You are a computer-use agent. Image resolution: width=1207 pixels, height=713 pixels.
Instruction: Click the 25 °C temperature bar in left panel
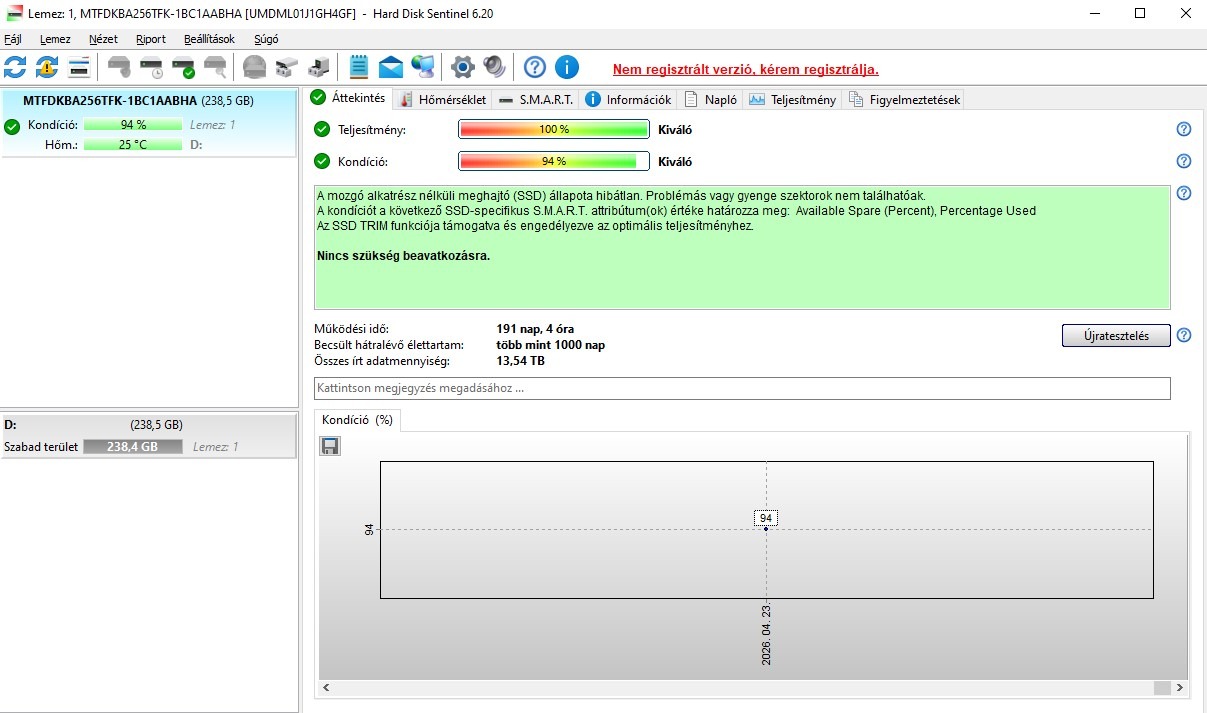coord(133,144)
